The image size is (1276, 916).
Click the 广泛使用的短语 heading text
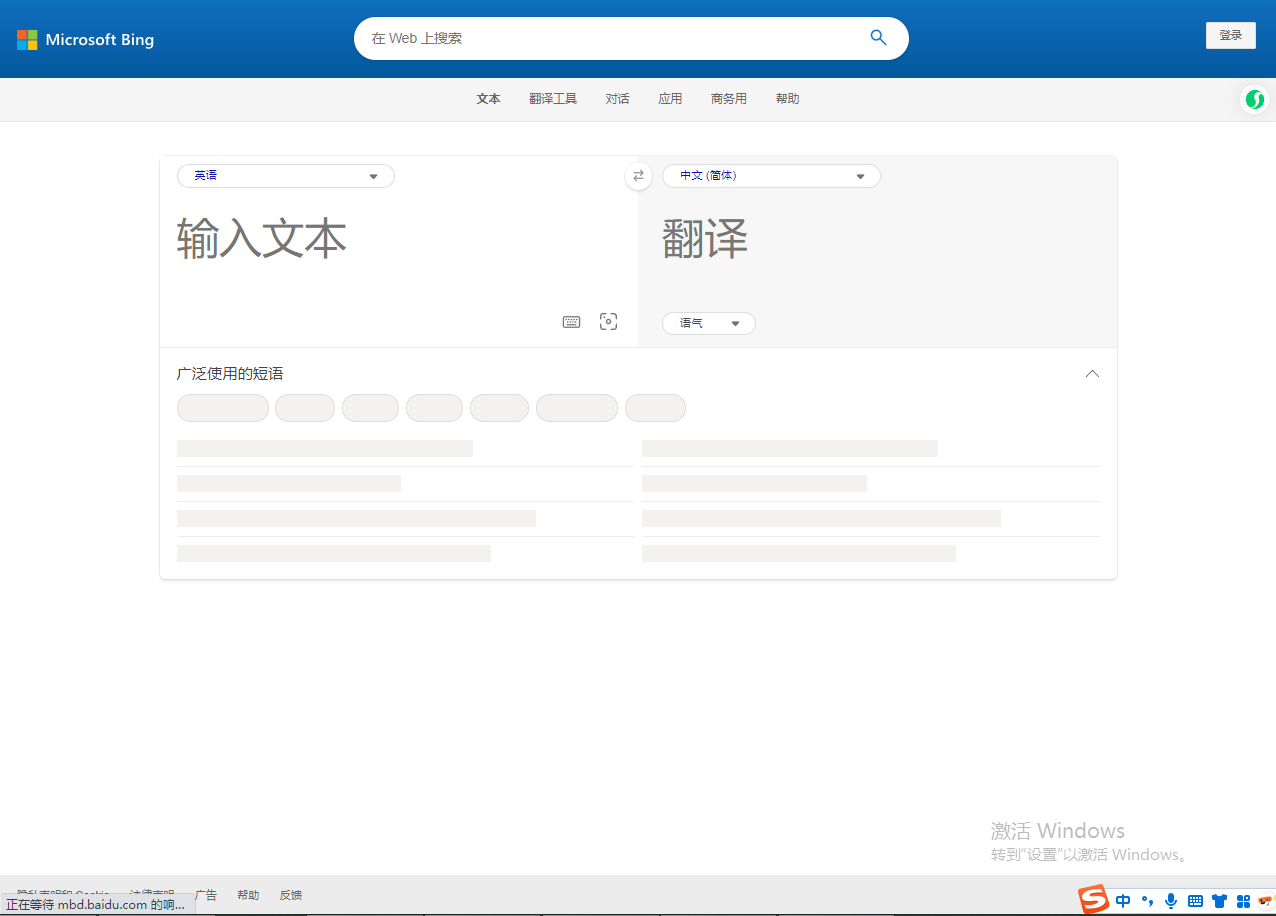pyautogui.click(x=230, y=374)
